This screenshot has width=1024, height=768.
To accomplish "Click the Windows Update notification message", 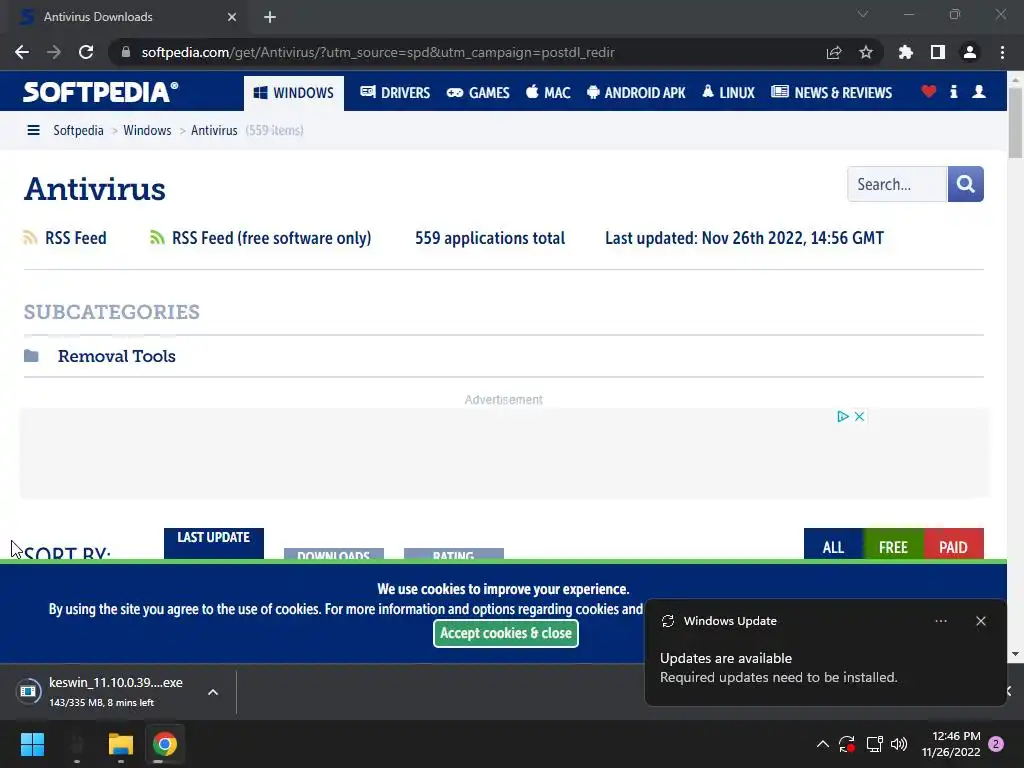I will pos(778,668).
